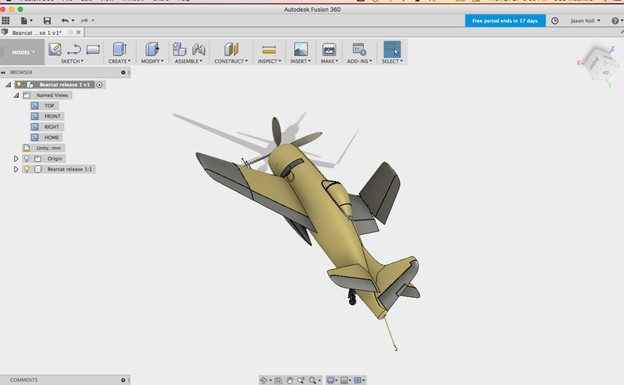Click the Free period ends in 17 days button
The image size is (624, 385).
click(505, 21)
